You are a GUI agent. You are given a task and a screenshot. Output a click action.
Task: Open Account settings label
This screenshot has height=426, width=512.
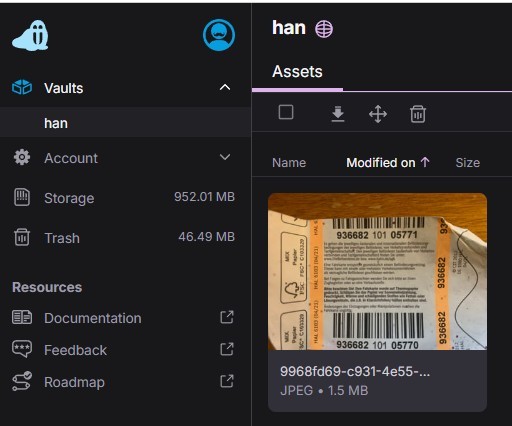point(71,158)
